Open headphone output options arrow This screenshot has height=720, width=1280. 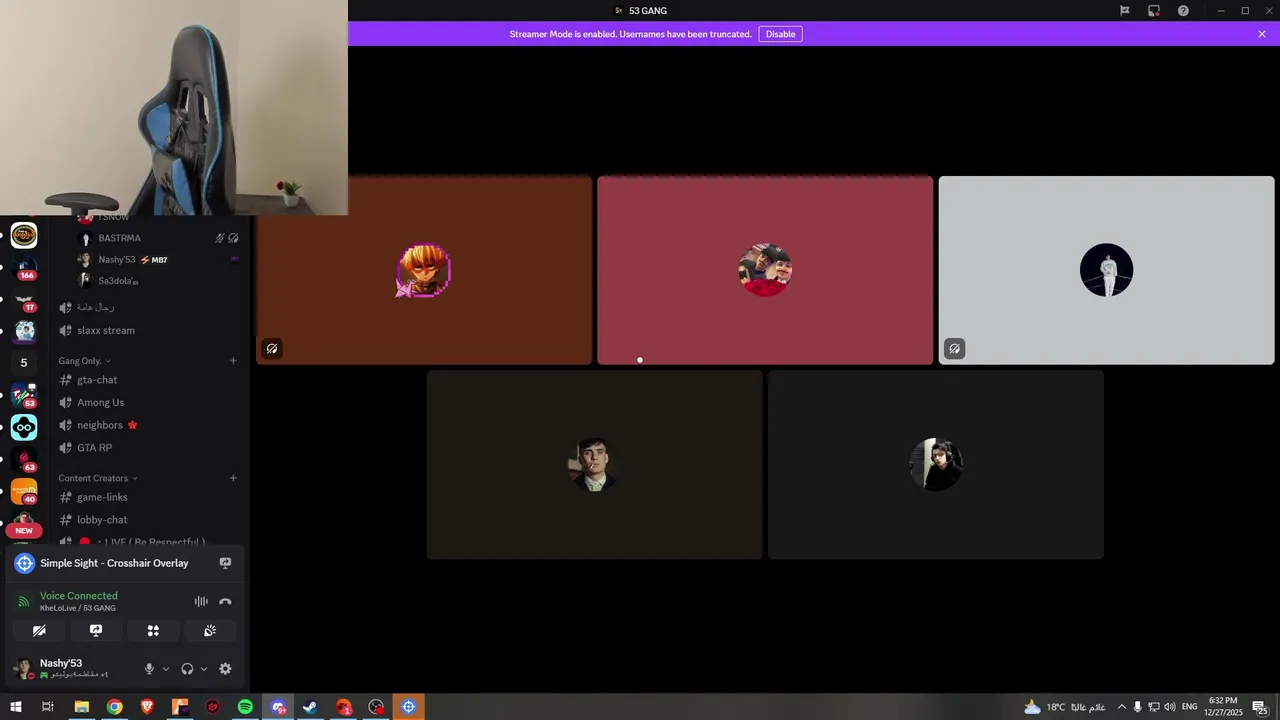pyautogui.click(x=204, y=669)
